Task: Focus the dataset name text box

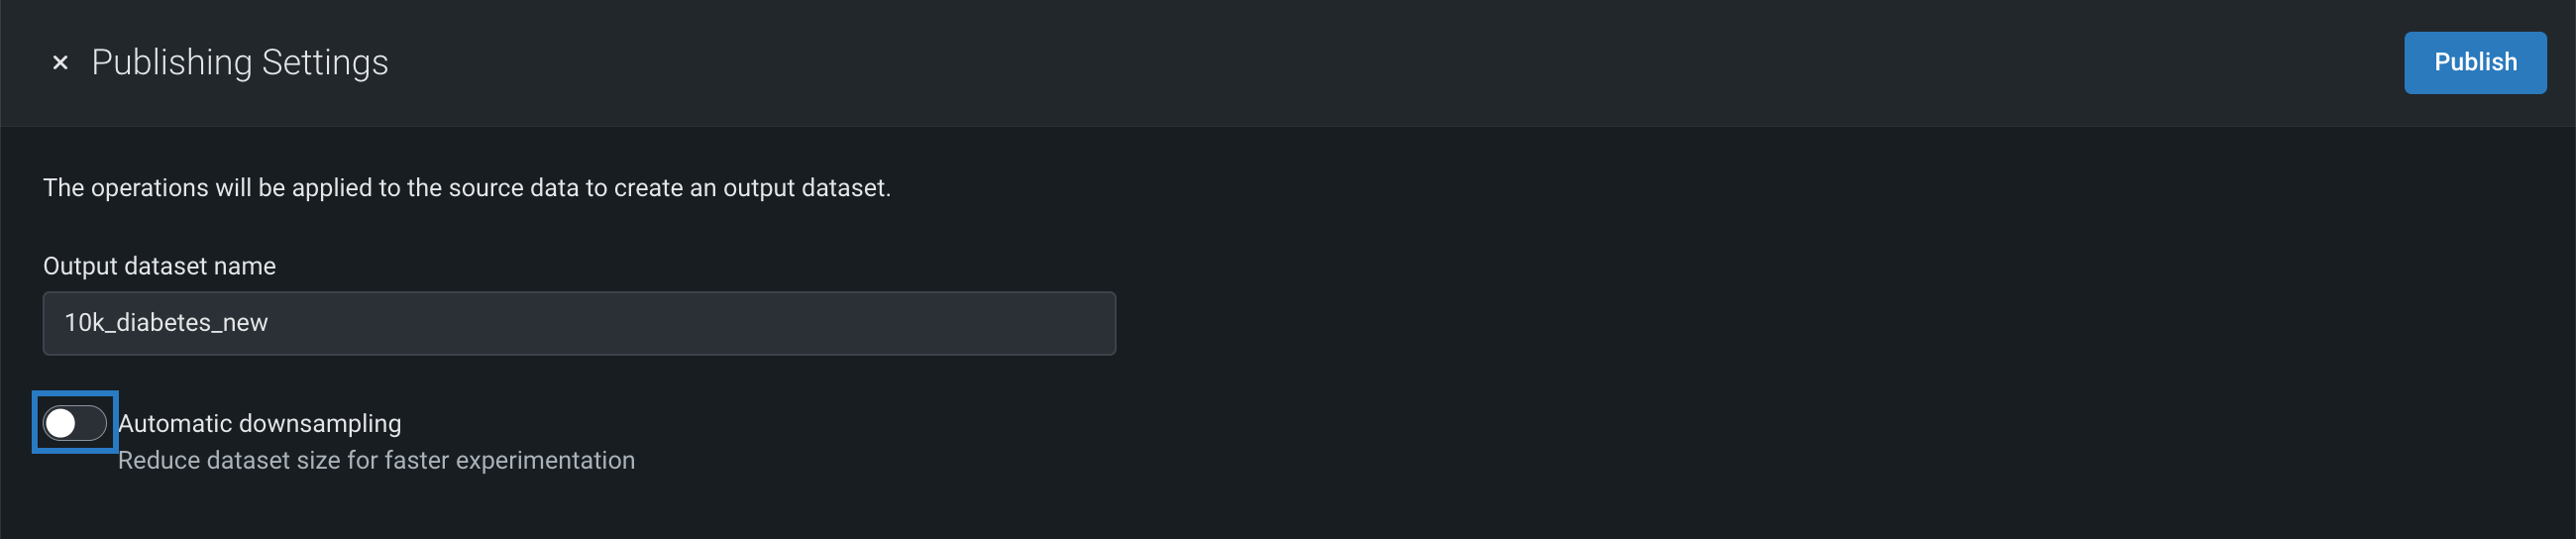Action: 578,323
